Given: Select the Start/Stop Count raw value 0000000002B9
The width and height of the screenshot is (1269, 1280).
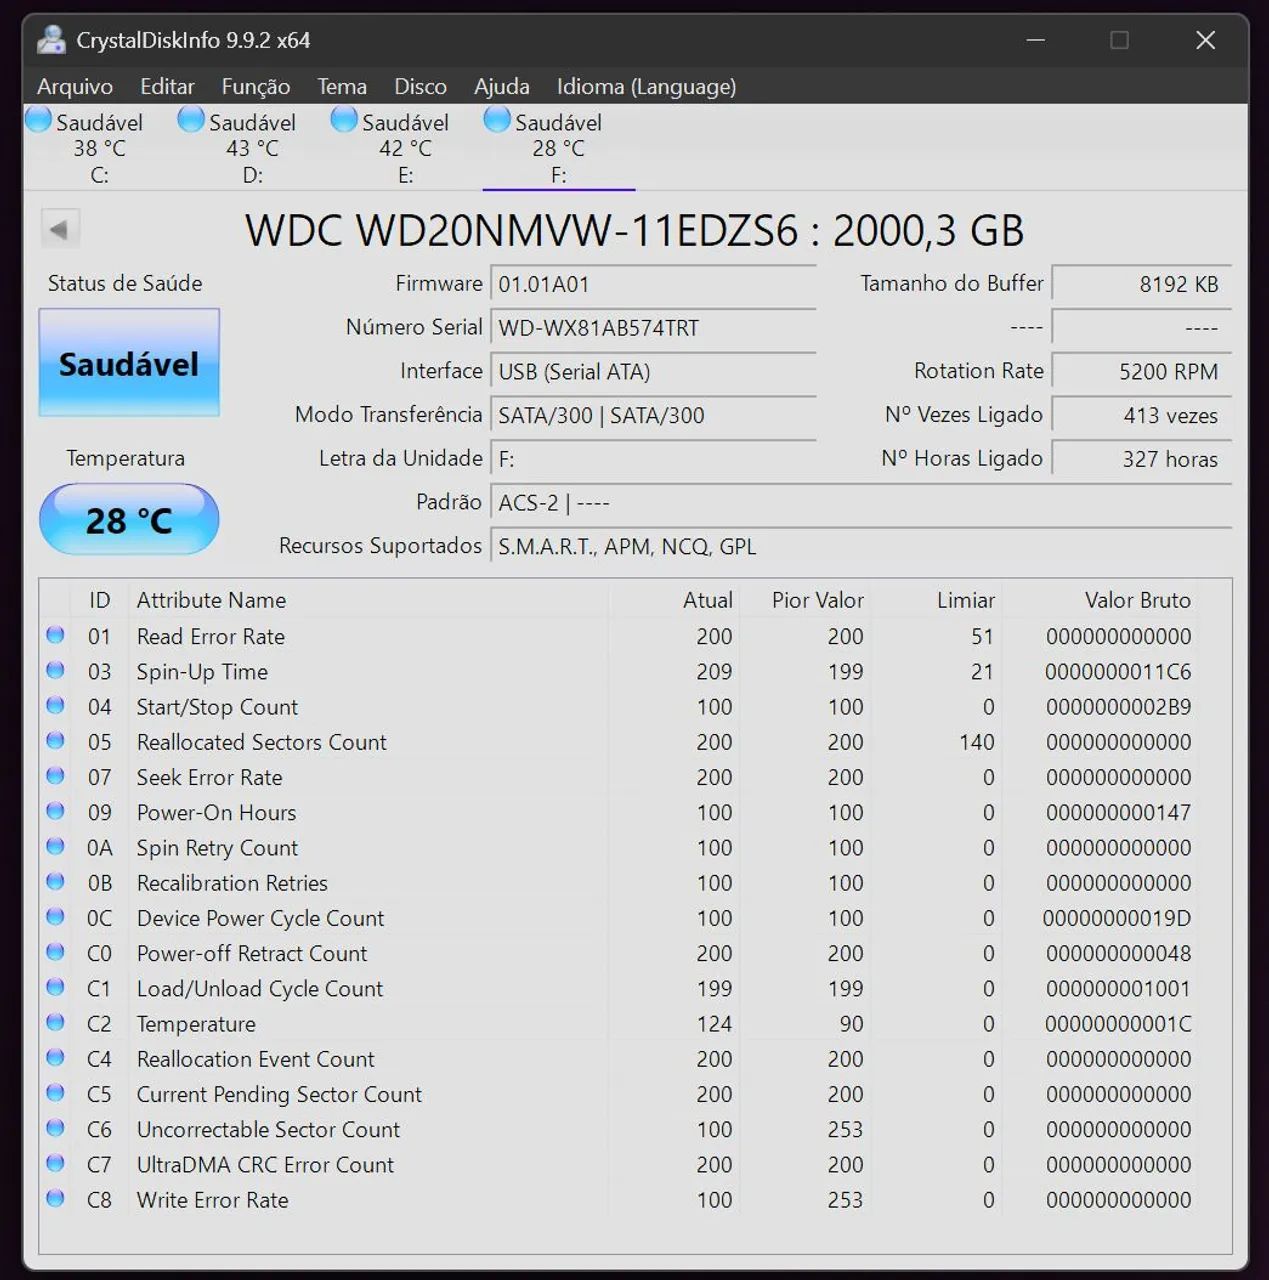Looking at the screenshot, I should (x=1118, y=707).
